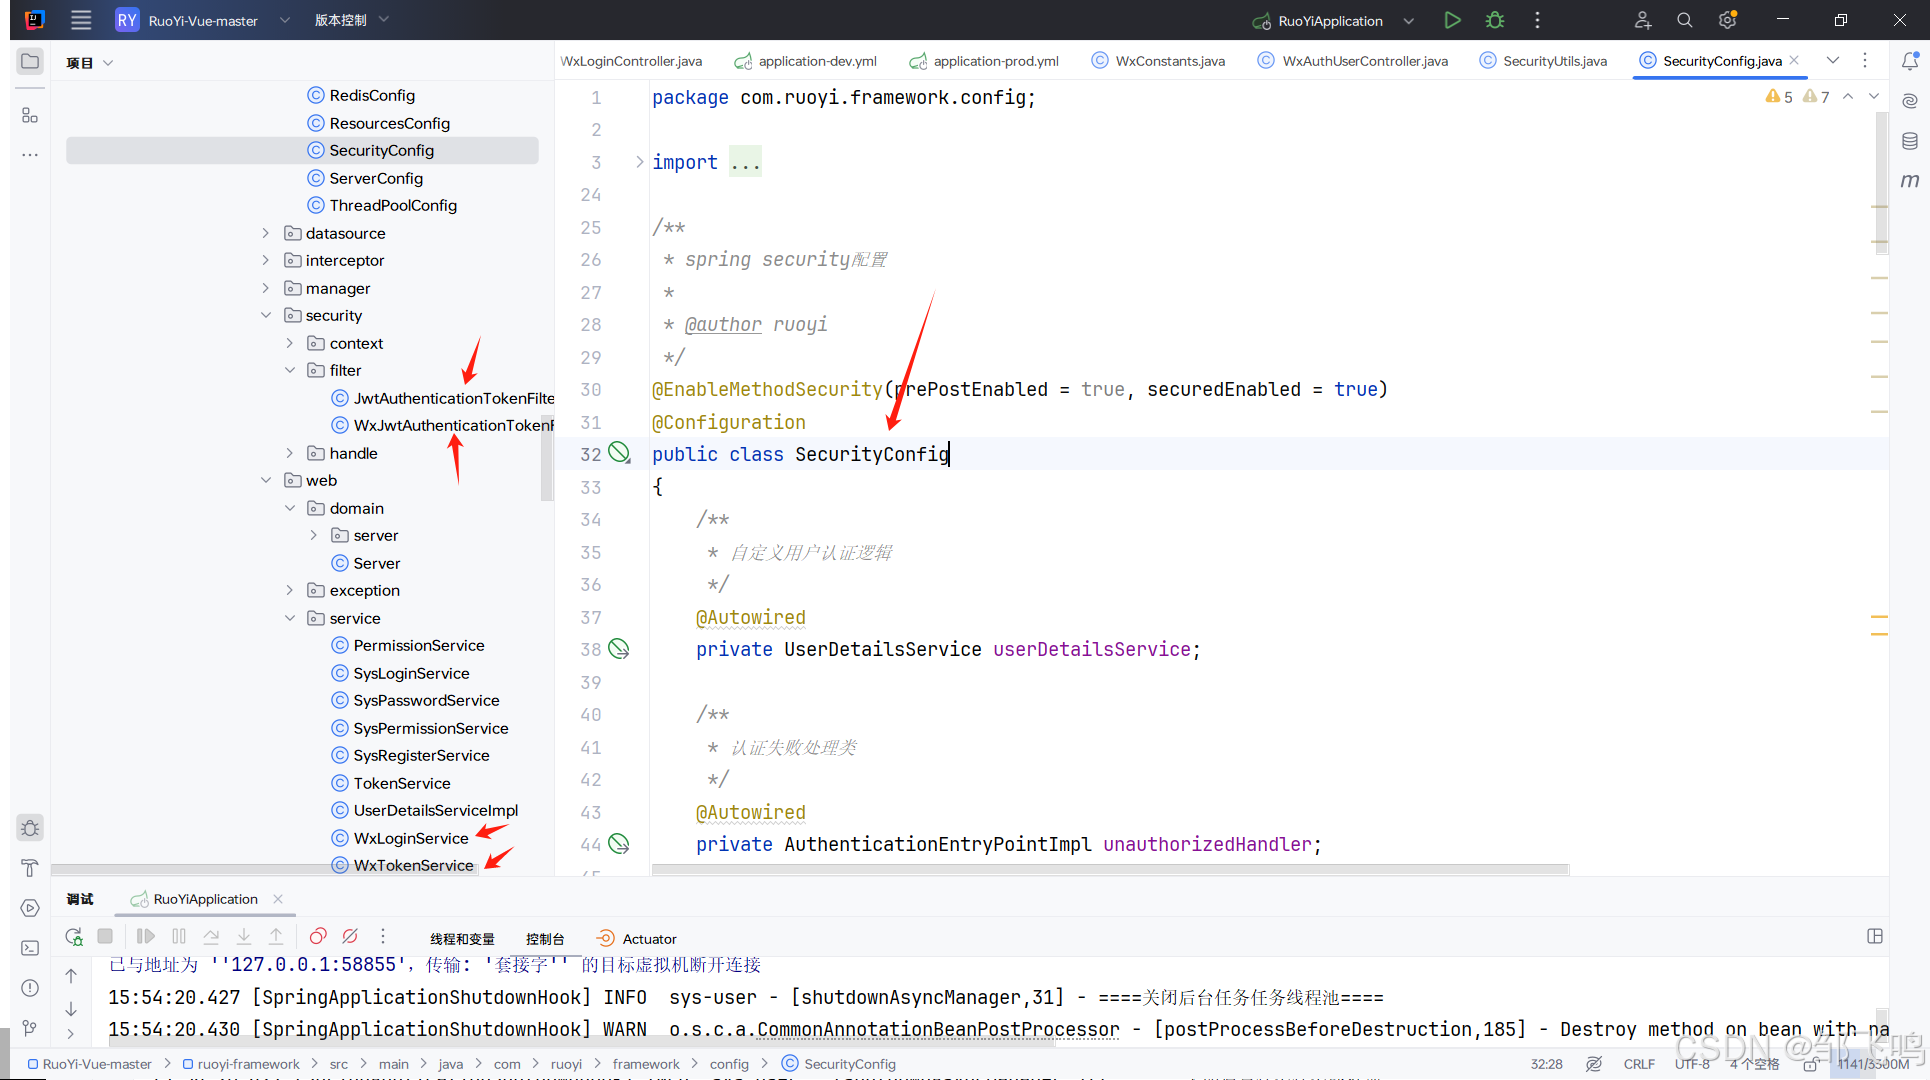This screenshot has width=1930, height=1080.
Task: Open Search Everywhere magnifier
Action: coord(1685,20)
